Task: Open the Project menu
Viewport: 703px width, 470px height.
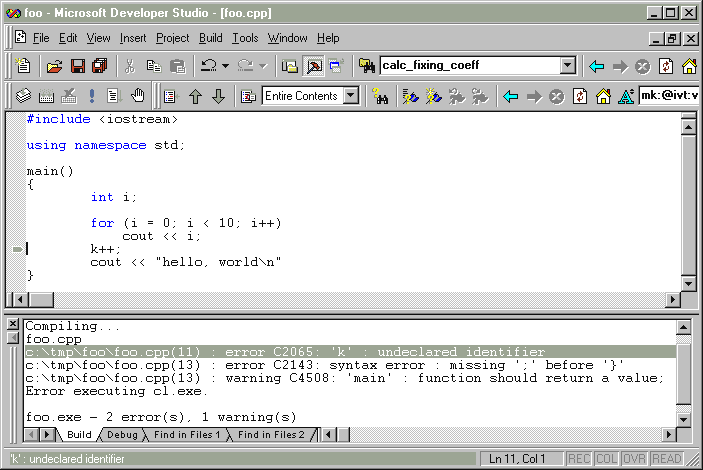Action: (173, 38)
